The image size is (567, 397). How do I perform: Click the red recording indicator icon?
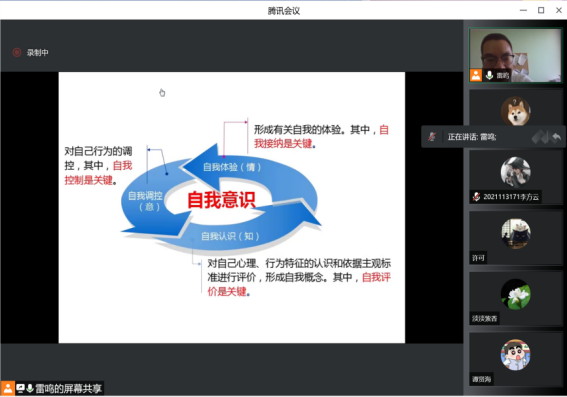tap(17, 52)
